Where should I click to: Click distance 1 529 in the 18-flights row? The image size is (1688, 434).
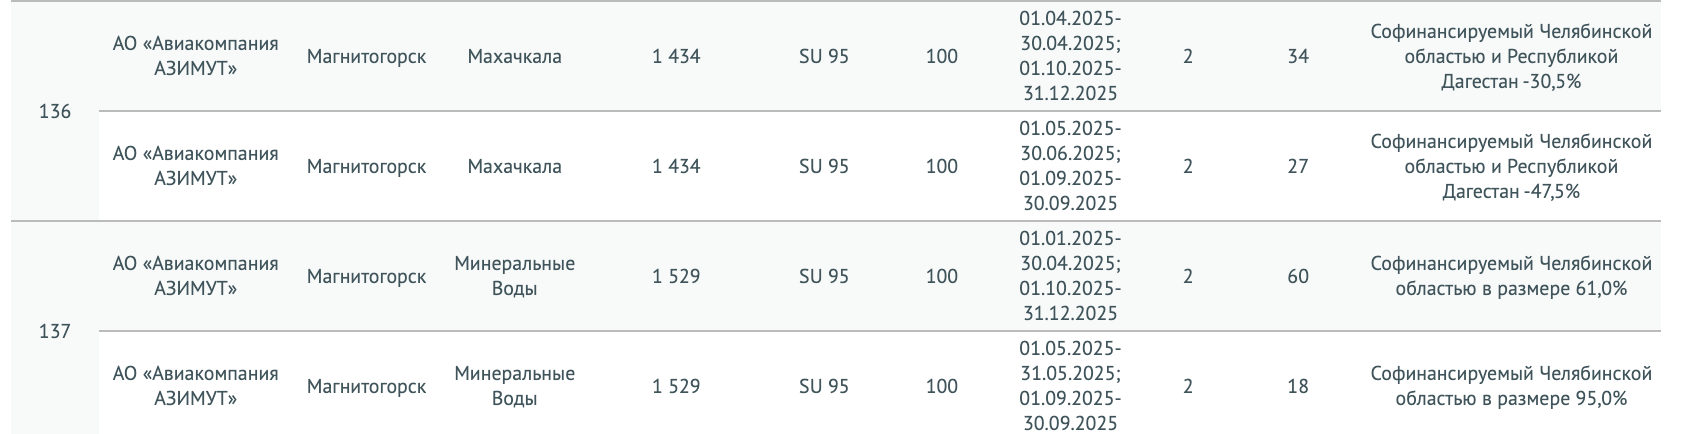click(676, 386)
